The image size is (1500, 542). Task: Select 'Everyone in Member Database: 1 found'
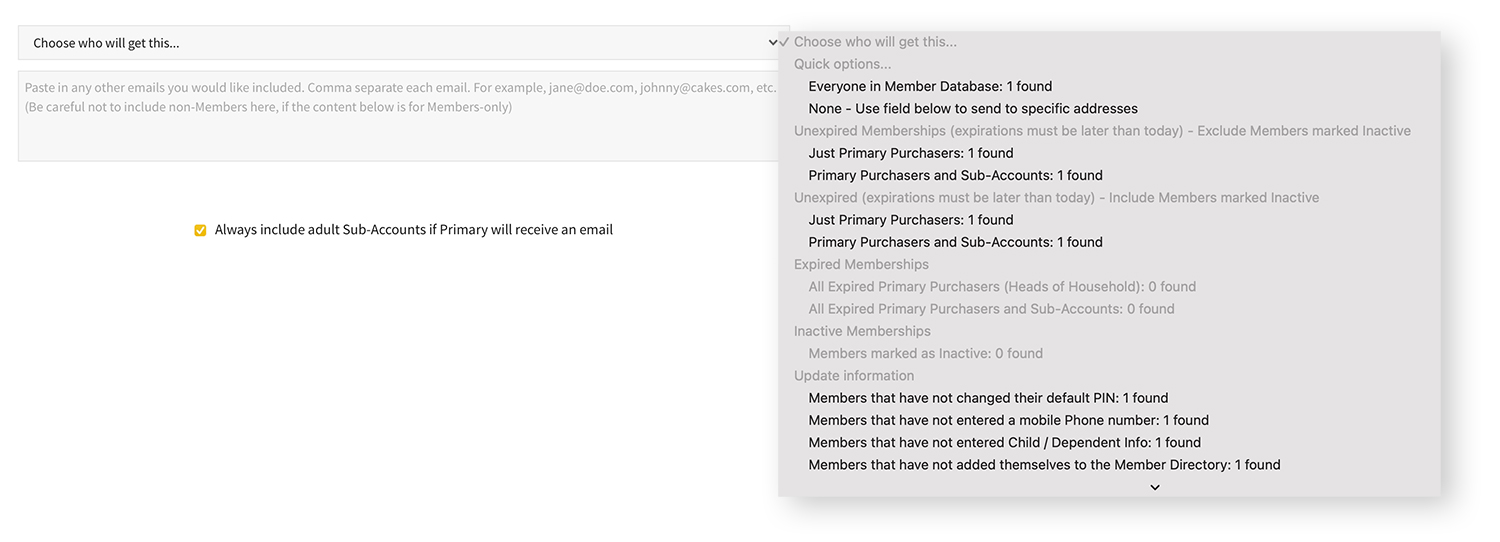tap(930, 86)
